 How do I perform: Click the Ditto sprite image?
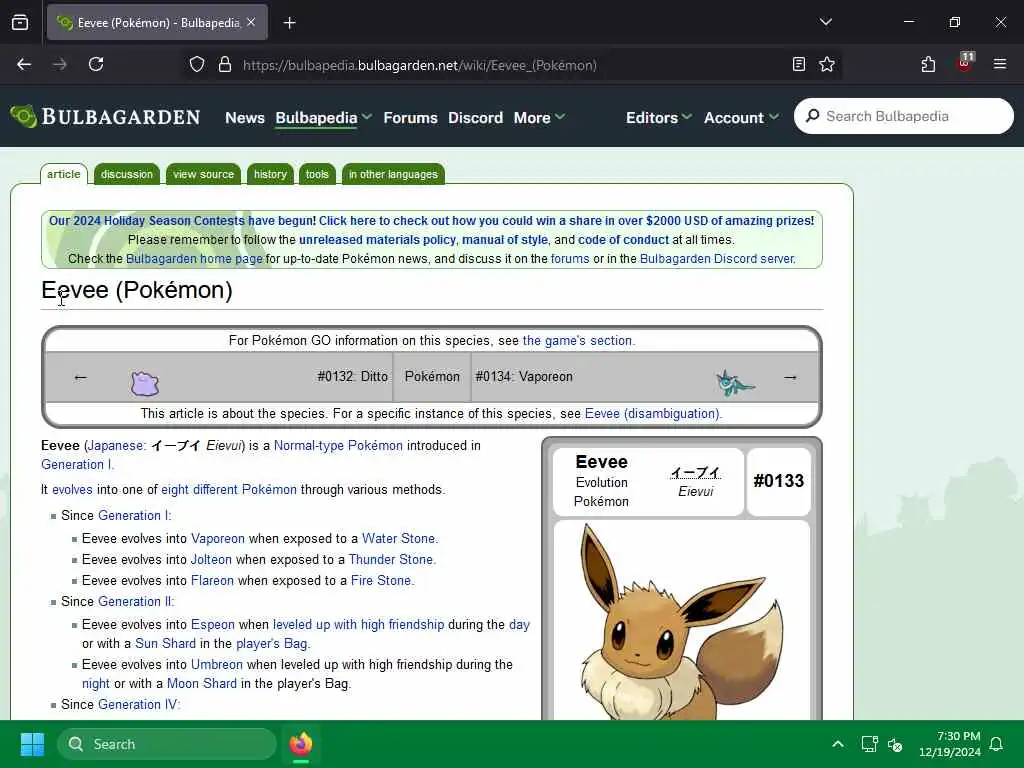coord(145,383)
